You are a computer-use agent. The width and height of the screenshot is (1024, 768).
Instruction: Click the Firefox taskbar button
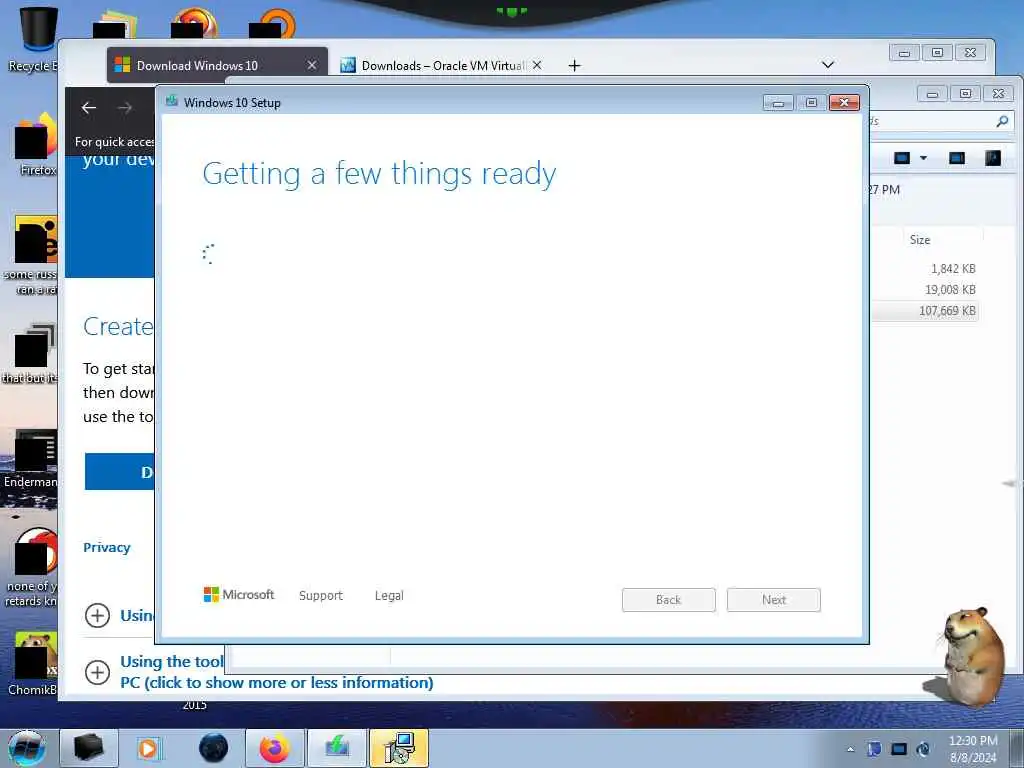pyautogui.click(x=275, y=748)
